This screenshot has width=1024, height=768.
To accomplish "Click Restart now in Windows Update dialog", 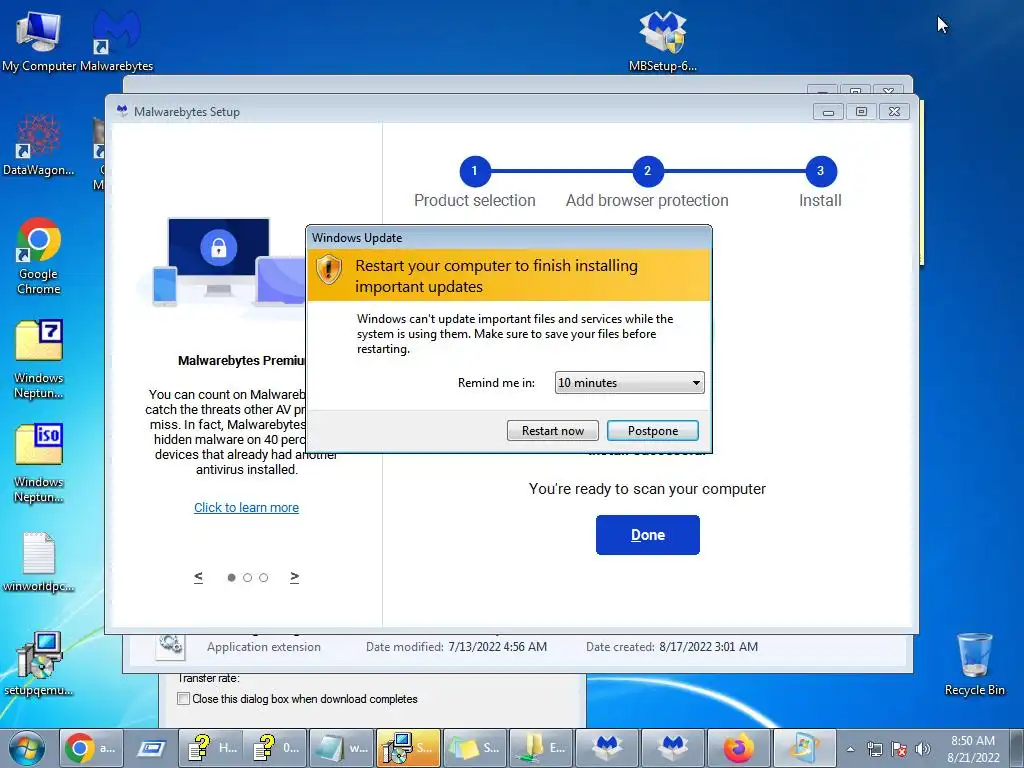I will pos(552,430).
